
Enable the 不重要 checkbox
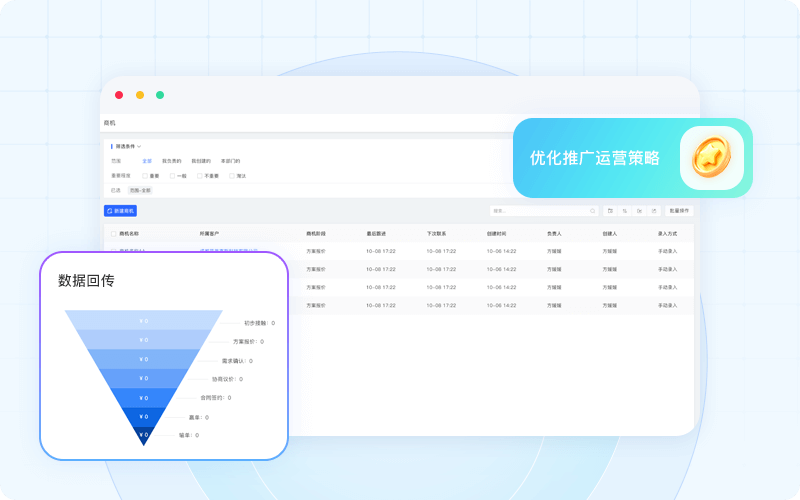pos(200,175)
